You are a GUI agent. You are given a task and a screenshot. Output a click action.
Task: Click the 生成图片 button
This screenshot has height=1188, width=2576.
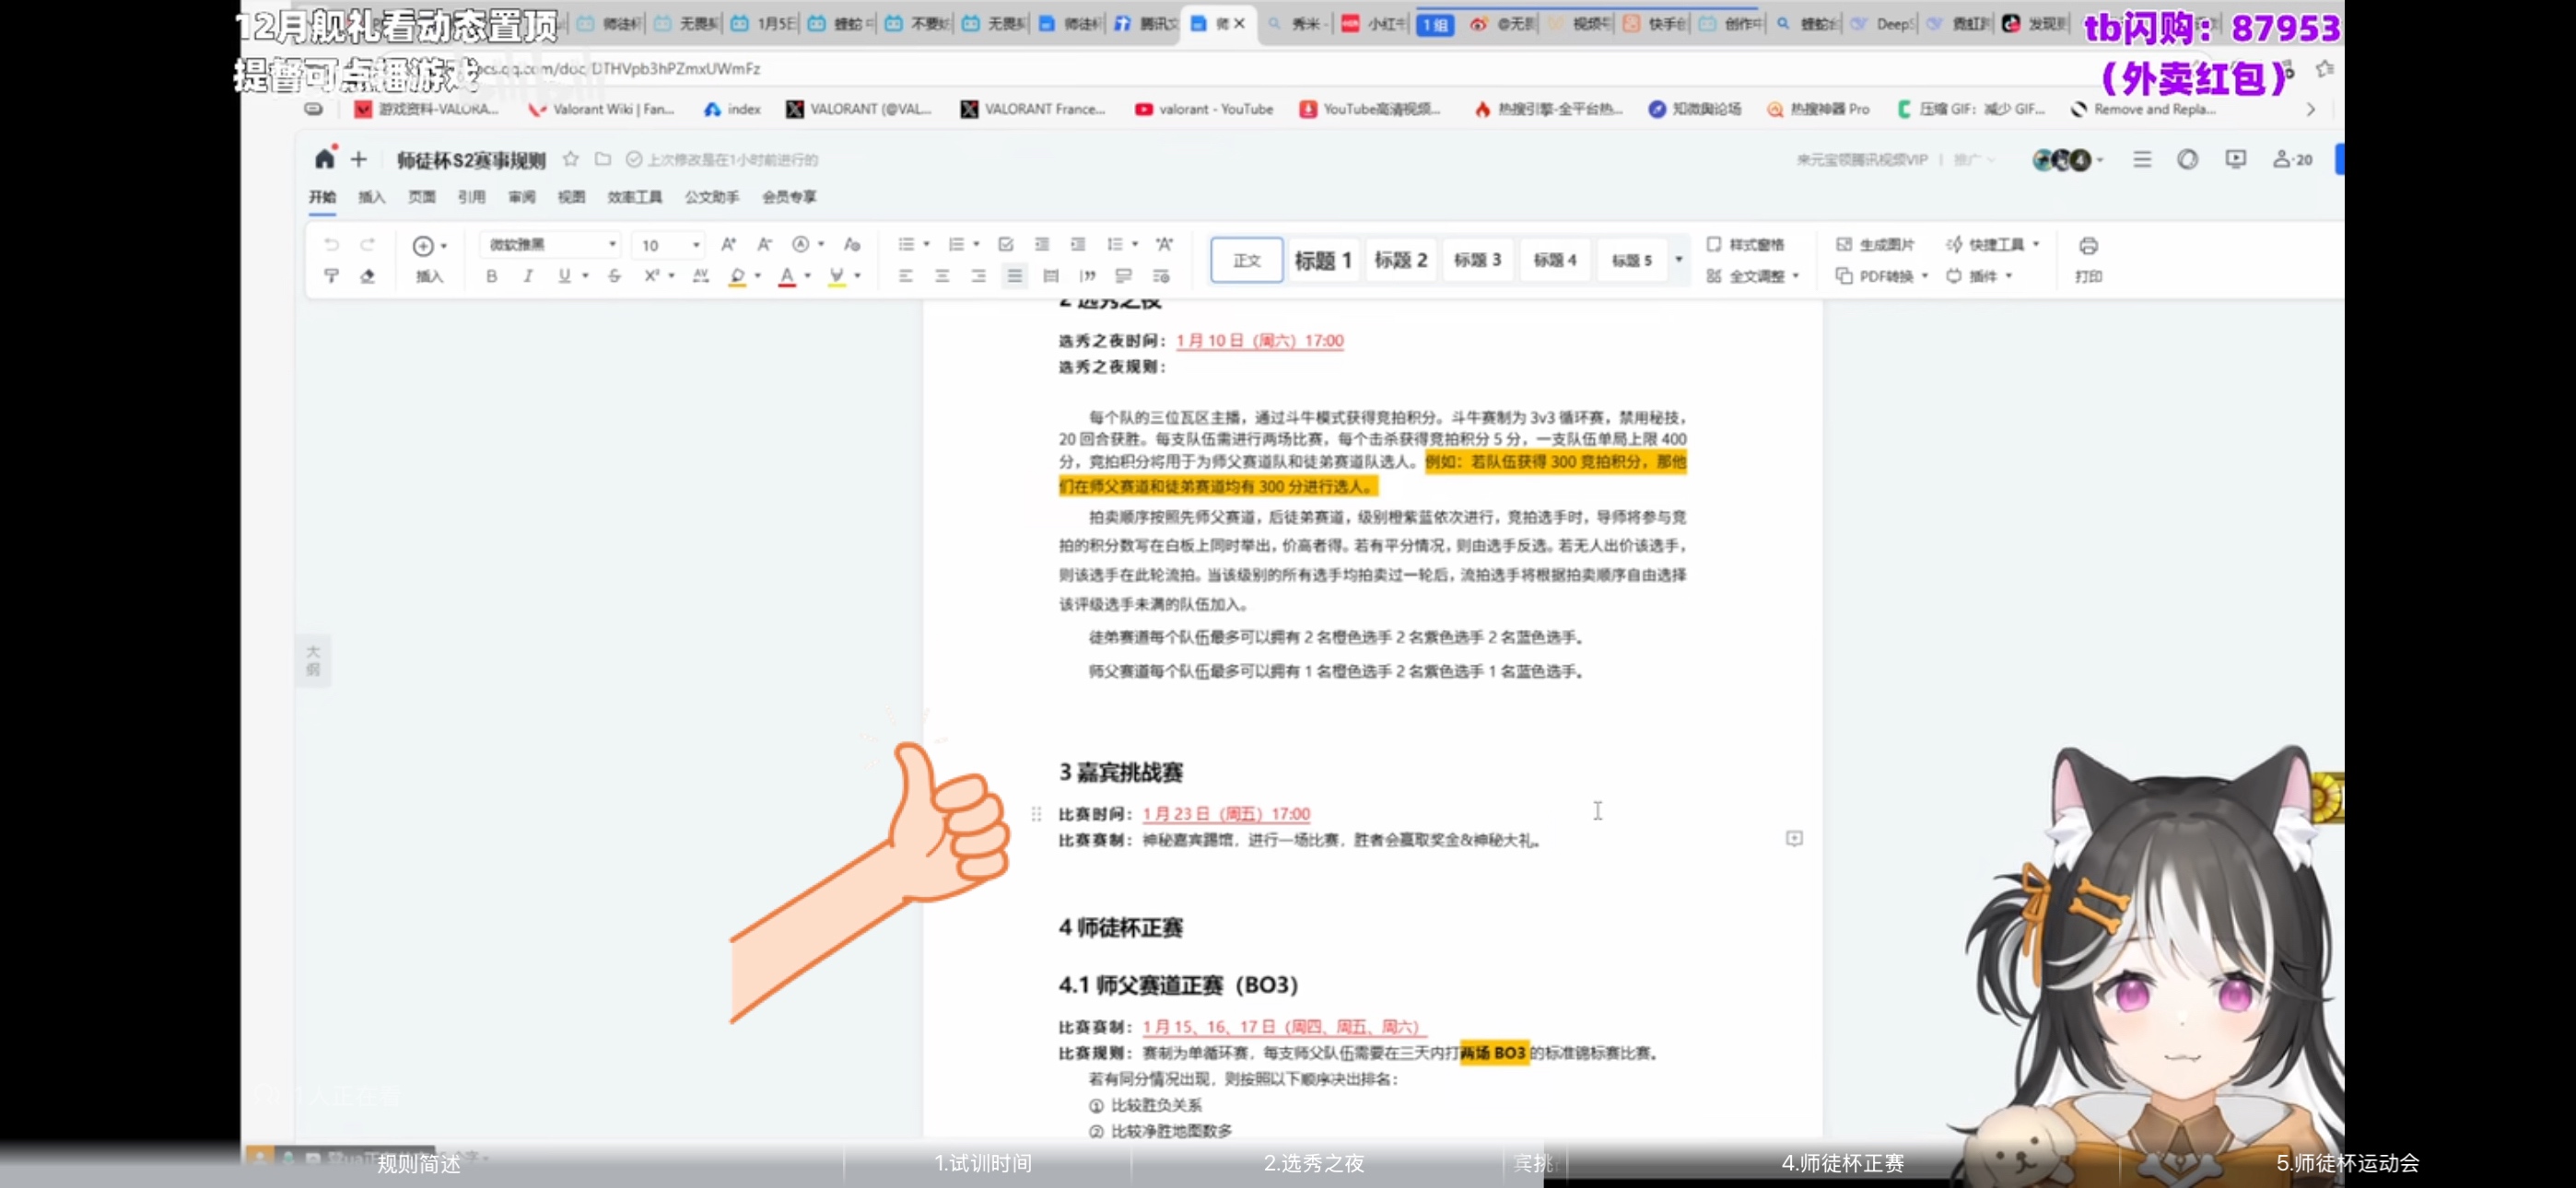1875,244
